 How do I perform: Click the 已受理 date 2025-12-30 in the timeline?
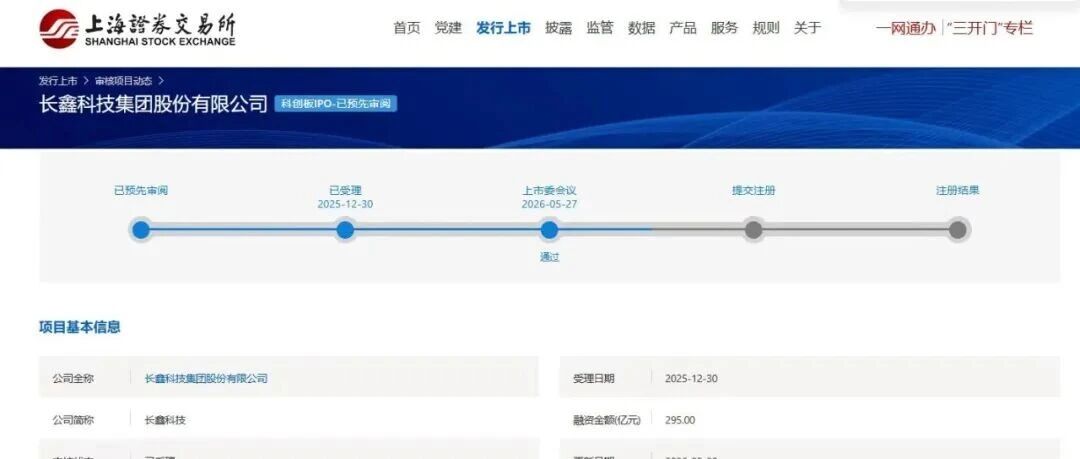(x=345, y=205)
